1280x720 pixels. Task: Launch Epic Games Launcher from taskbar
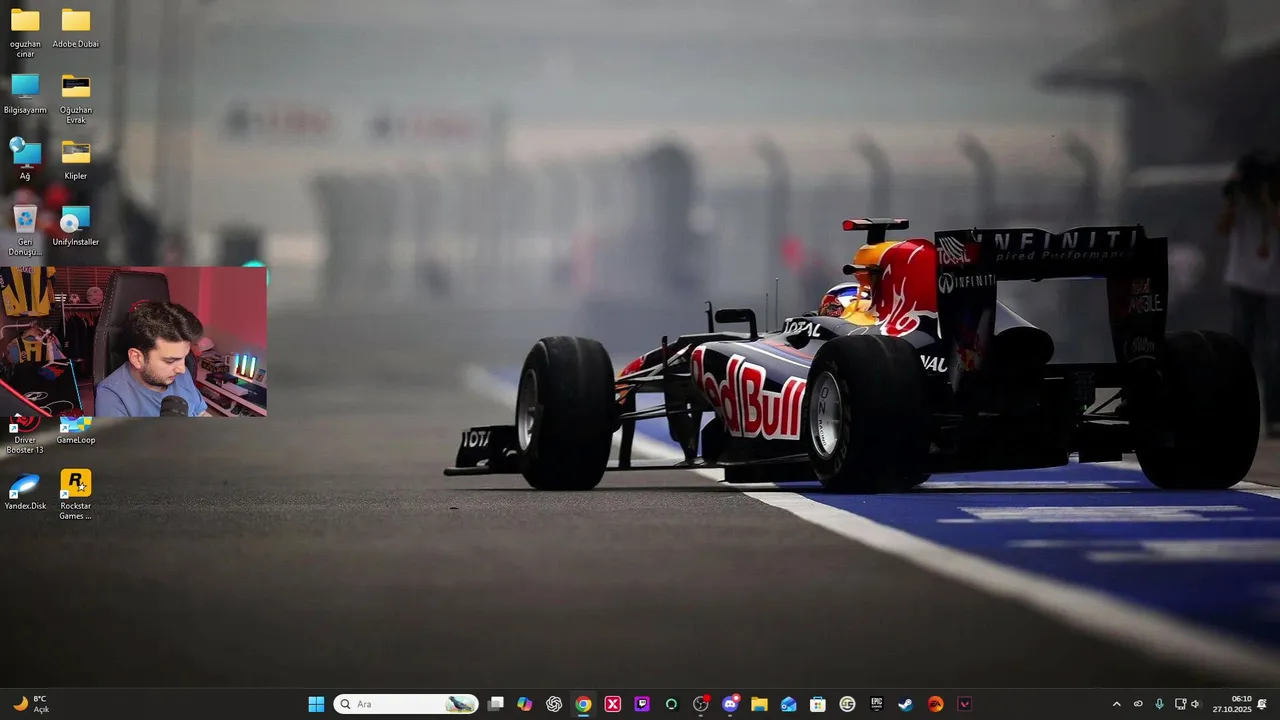(x=877, y=704)
